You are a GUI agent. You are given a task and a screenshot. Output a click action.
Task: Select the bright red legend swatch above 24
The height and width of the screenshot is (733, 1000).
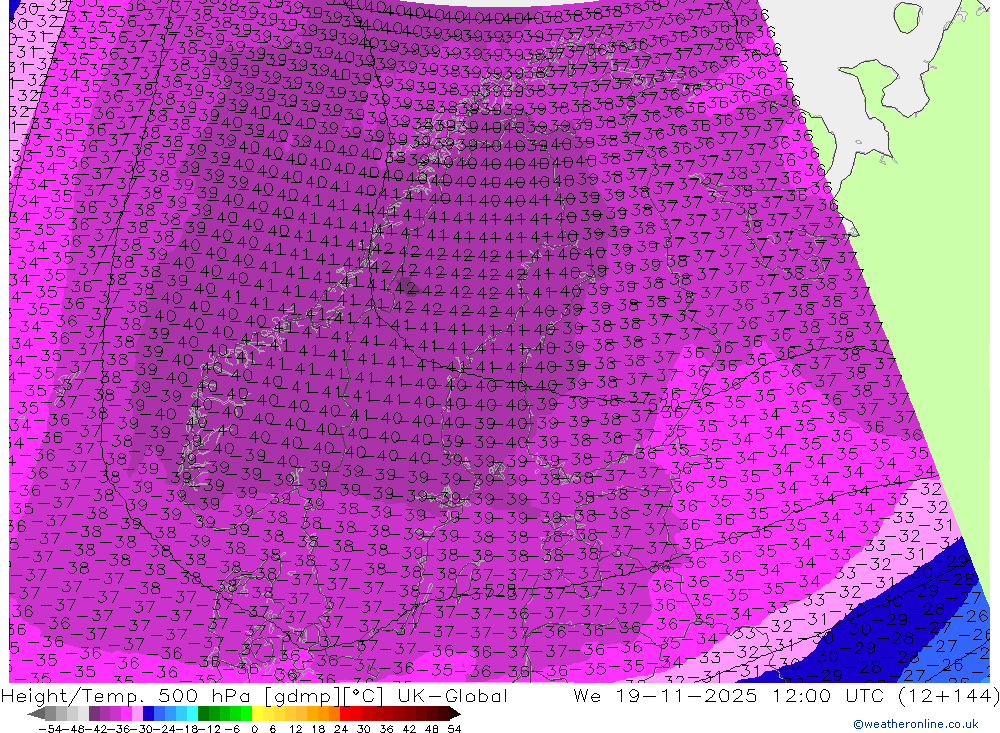click(345, 713)
